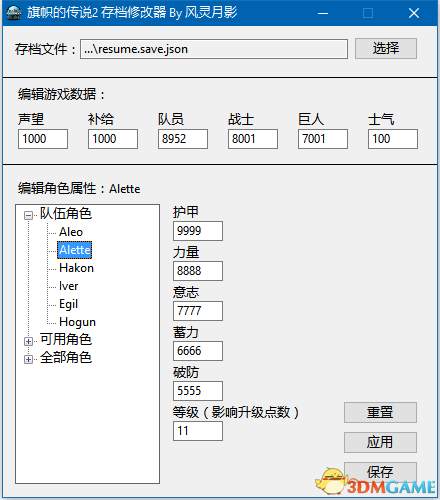Click the 声望 value field
Viewport: 440px width, 500px height.
tap(43, 139)
